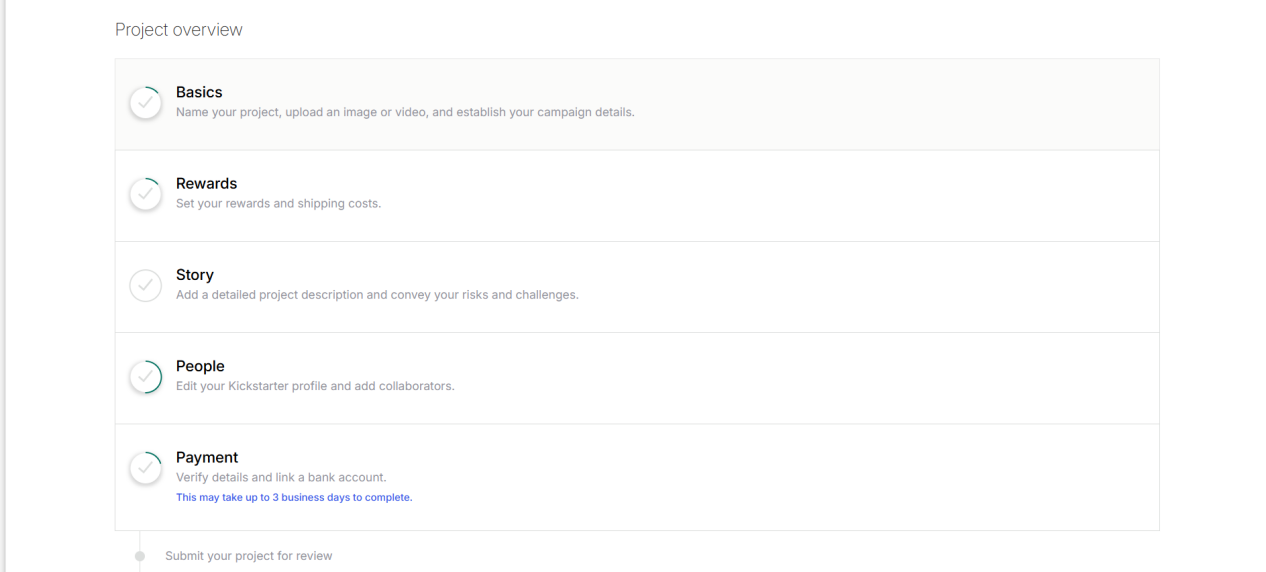This screenshot has width=1266, height=572.
Task: Click 'Verify details and link a bank account'
Action: click(x=281, y=477)
